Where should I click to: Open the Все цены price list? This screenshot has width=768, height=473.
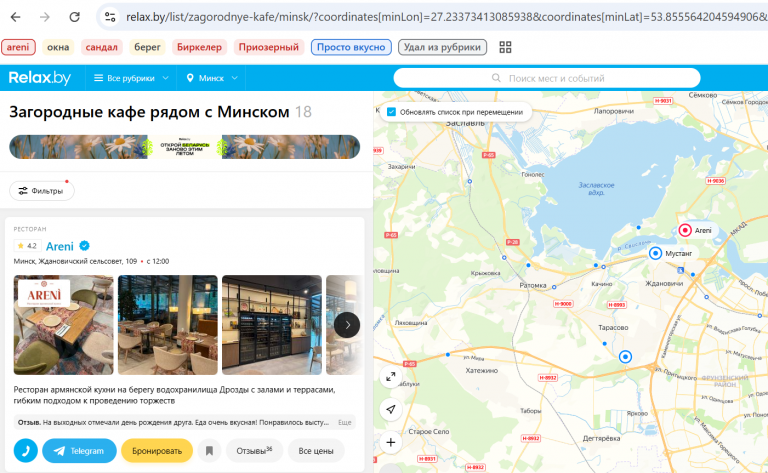click(x=316, y=451)
